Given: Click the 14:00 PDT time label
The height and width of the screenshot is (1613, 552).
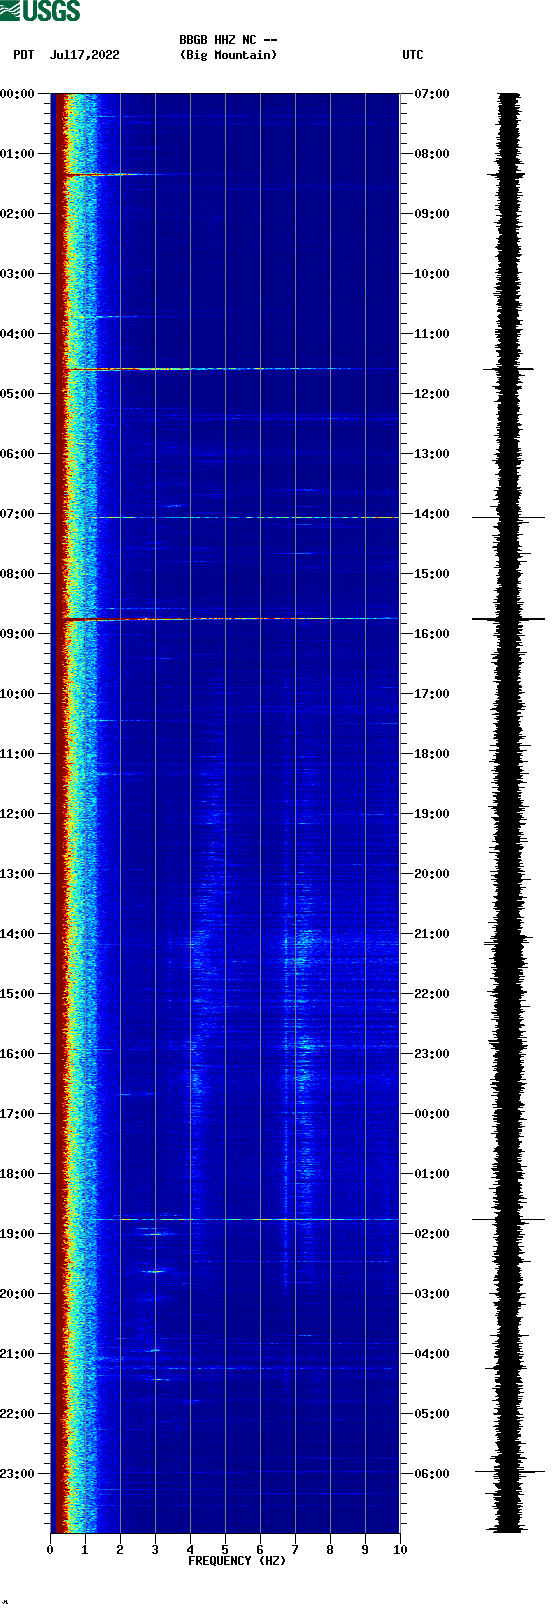Looking at the screenshot, I should point(17,934).
